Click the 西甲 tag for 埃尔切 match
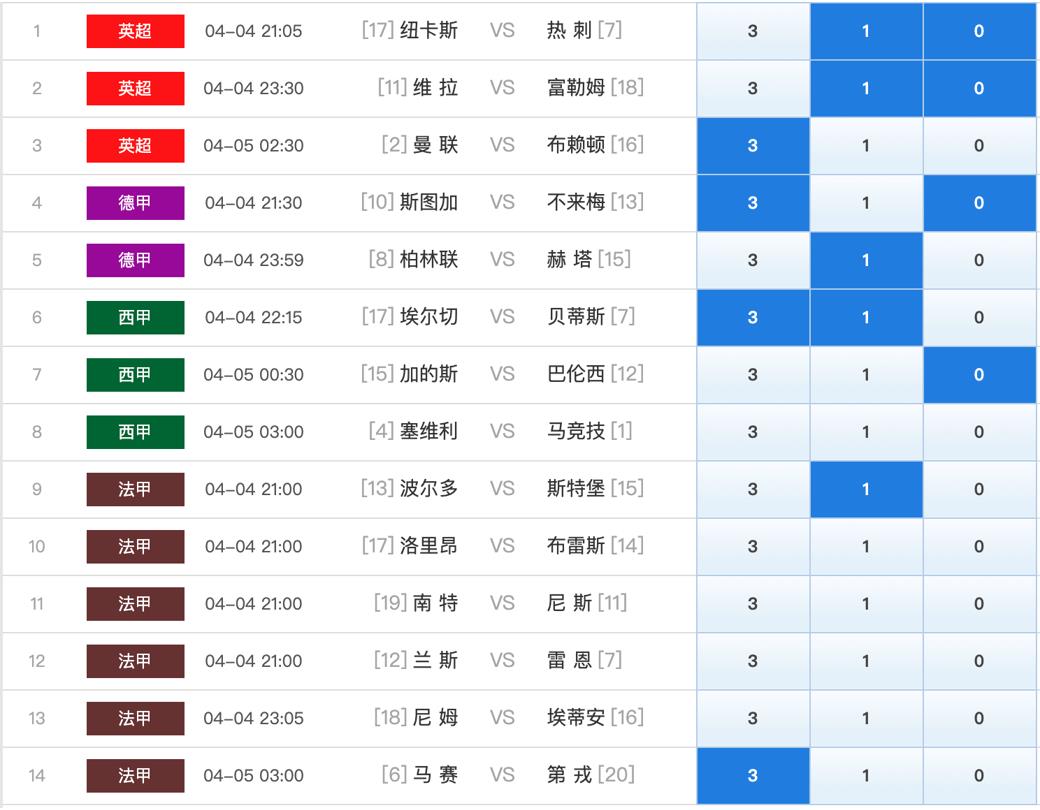Viewport: 1040px width, 810px height. tap(135, 318)
